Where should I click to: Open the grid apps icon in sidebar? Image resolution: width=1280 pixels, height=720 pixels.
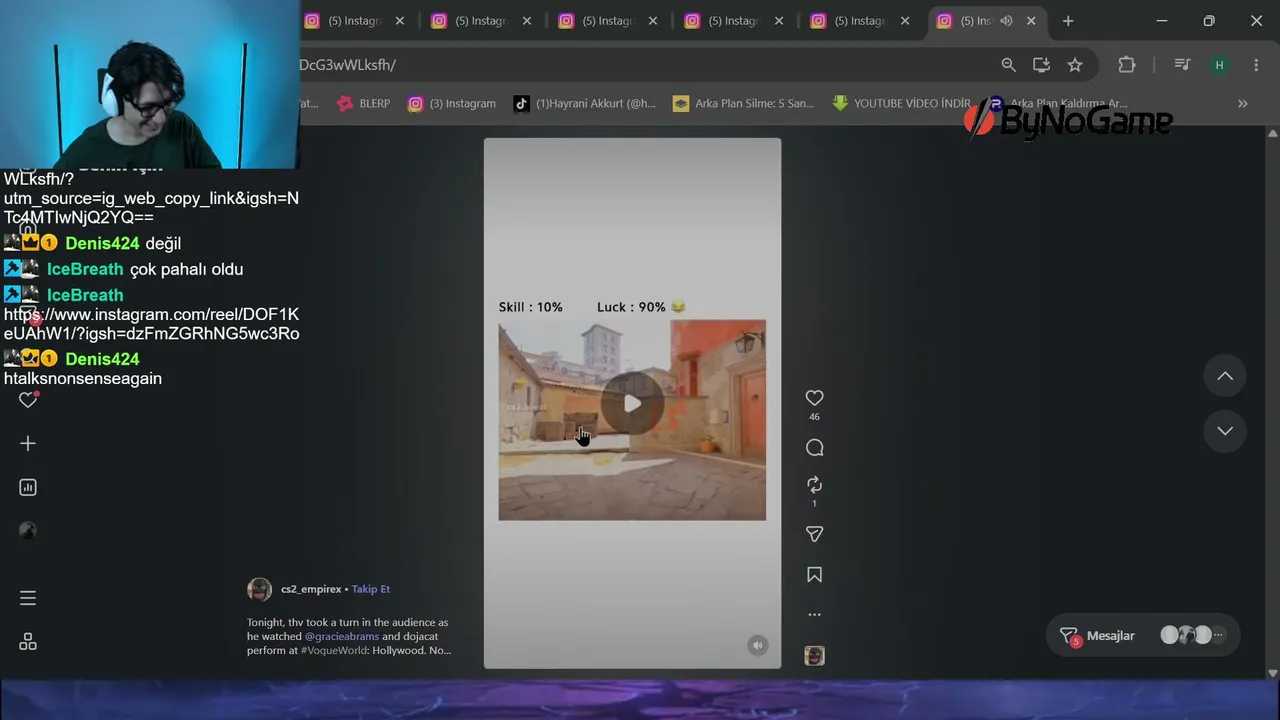tap(28, 642)
